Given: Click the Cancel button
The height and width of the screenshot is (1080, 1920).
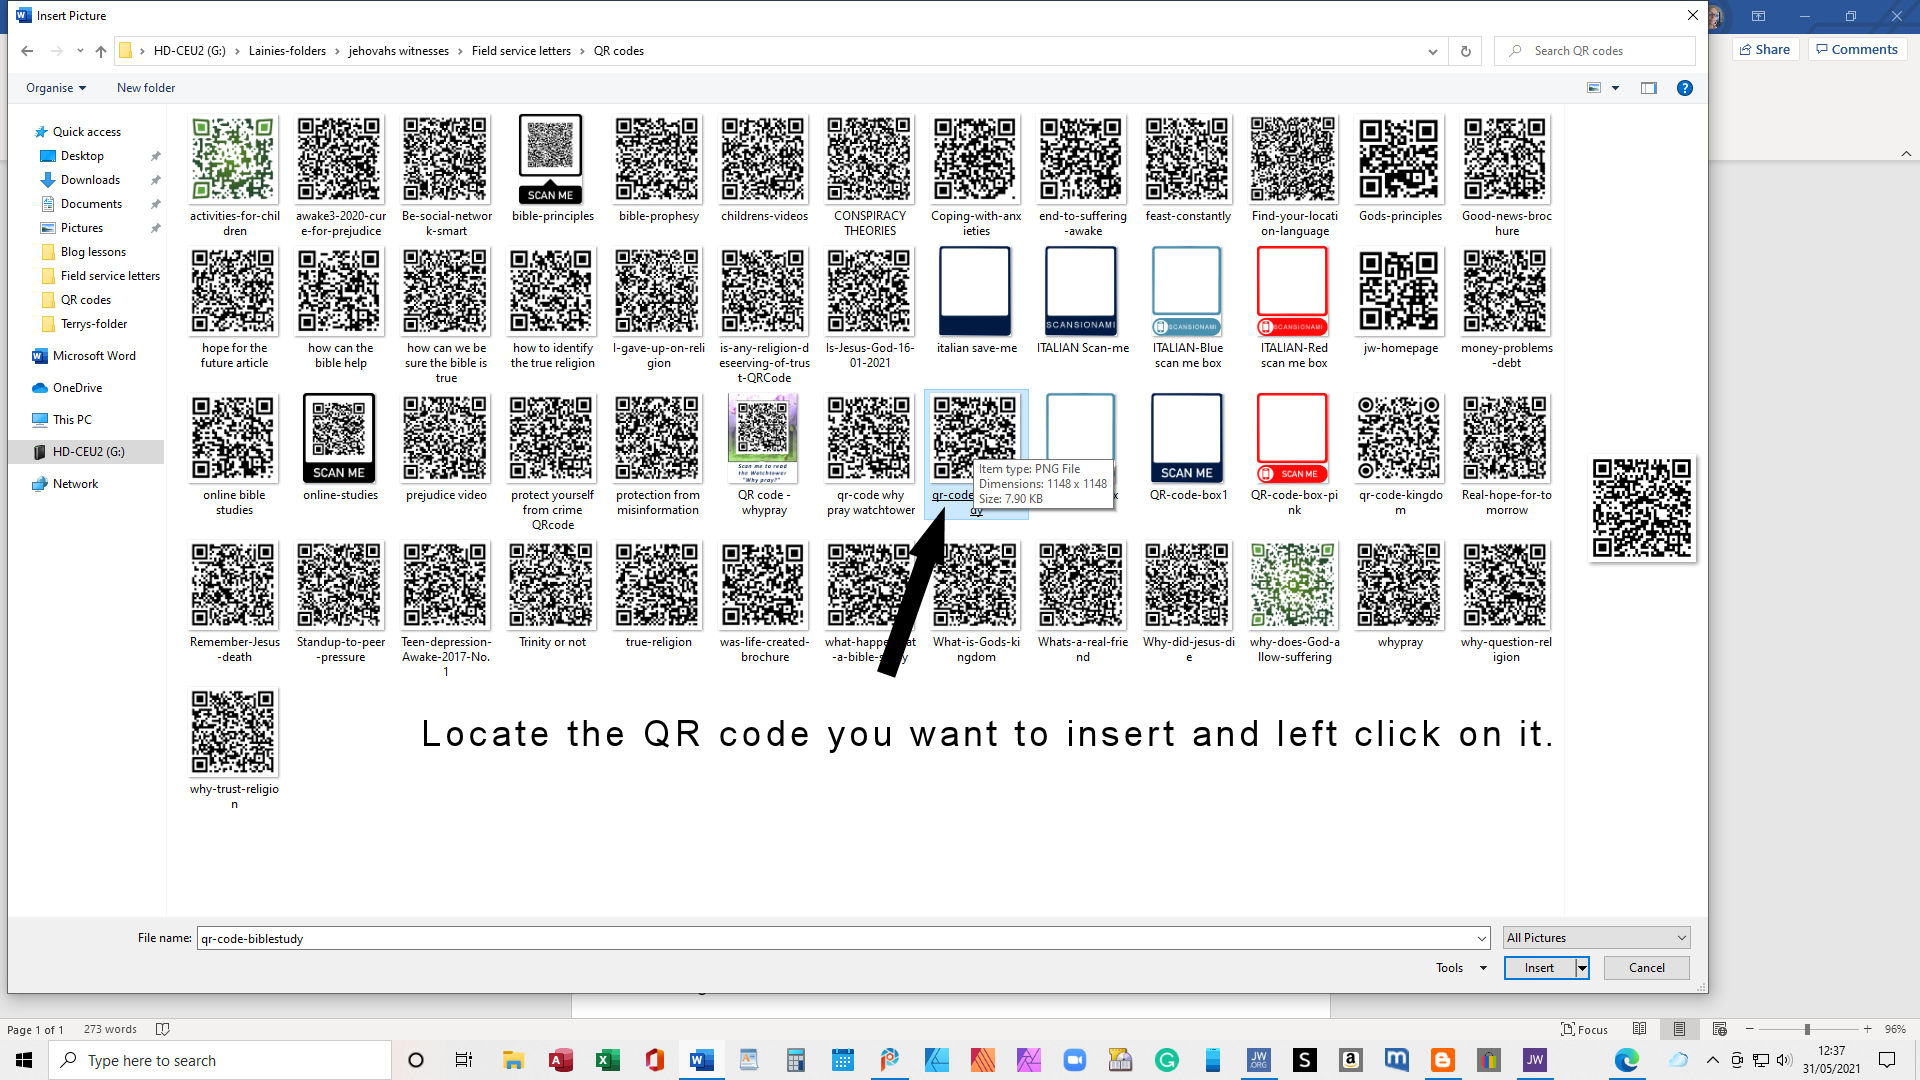Looking at the screenshot, I should coord(1646,968).
